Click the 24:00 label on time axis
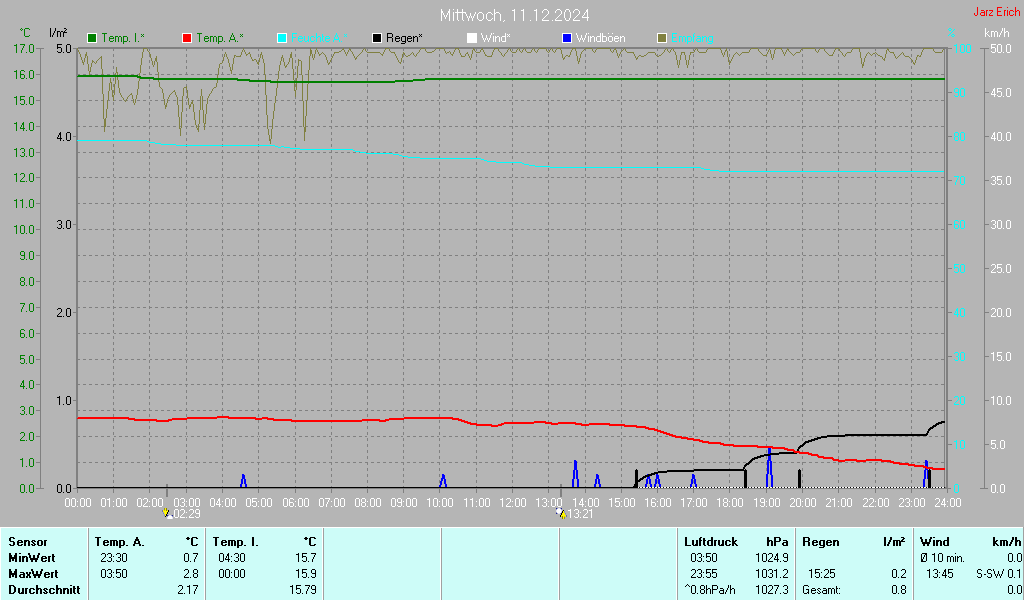The height and width of the screenshot is (600, 1024). [x=947, y=502]
